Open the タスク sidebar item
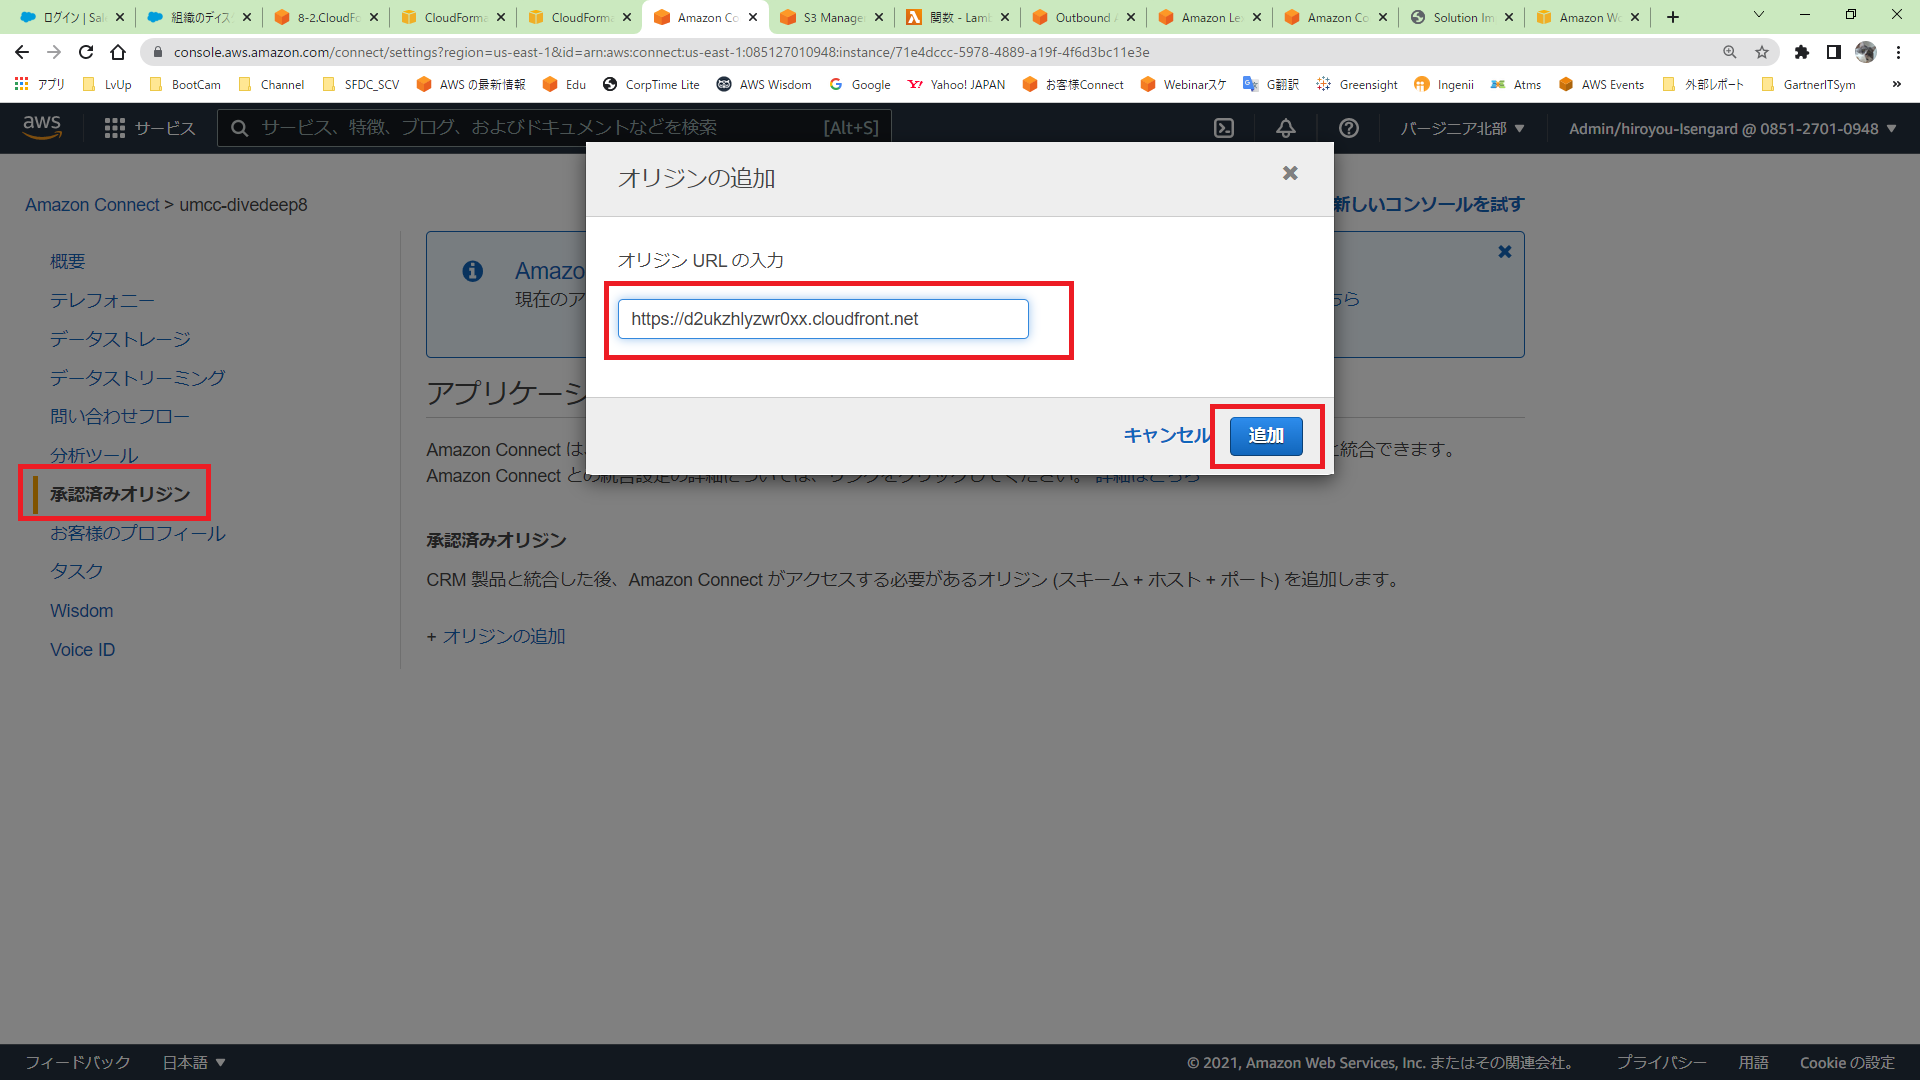The height and width of the screenshot is (1080, 1920). (x=77, y=571)
